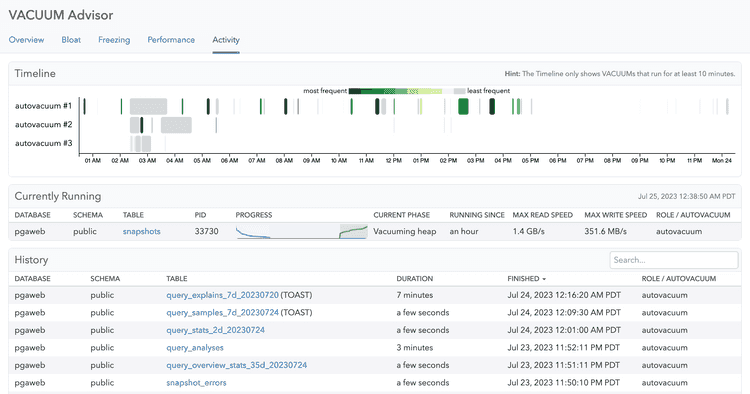The height and width of the screenshot is (394, 750).
Task: Open query_stats_2d_20230724 table link
Action: click(x=215, y=330)
